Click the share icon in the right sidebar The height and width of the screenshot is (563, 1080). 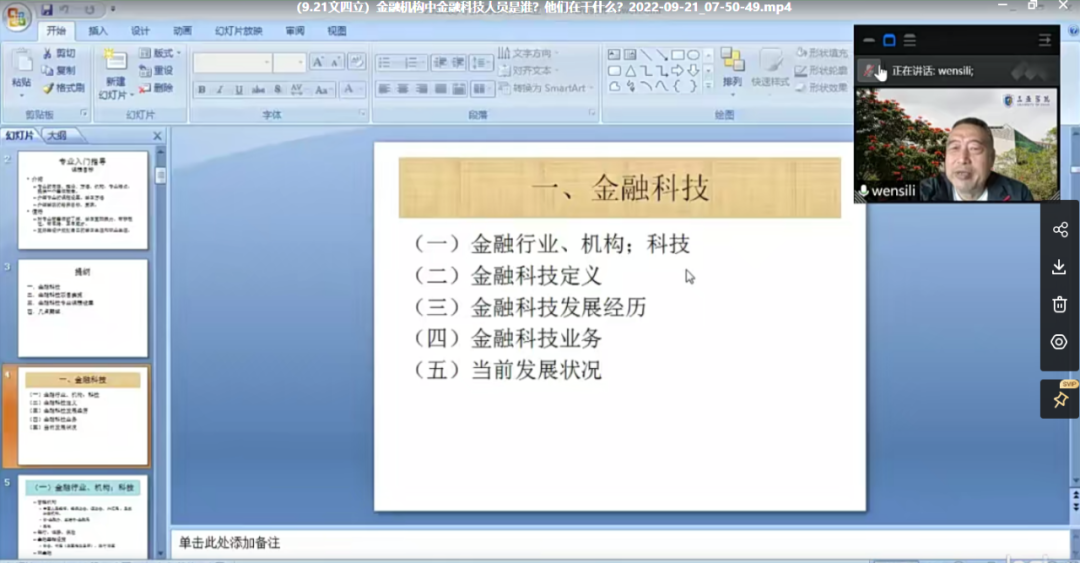1059,230
